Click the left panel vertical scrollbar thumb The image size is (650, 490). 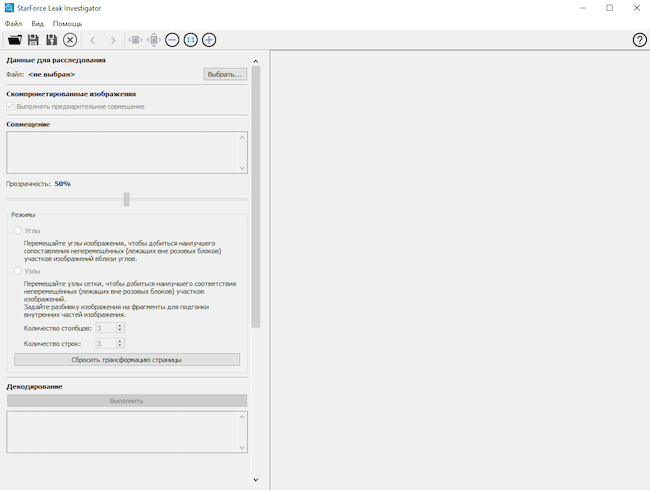pyautogui.click(x=256, y=197)
